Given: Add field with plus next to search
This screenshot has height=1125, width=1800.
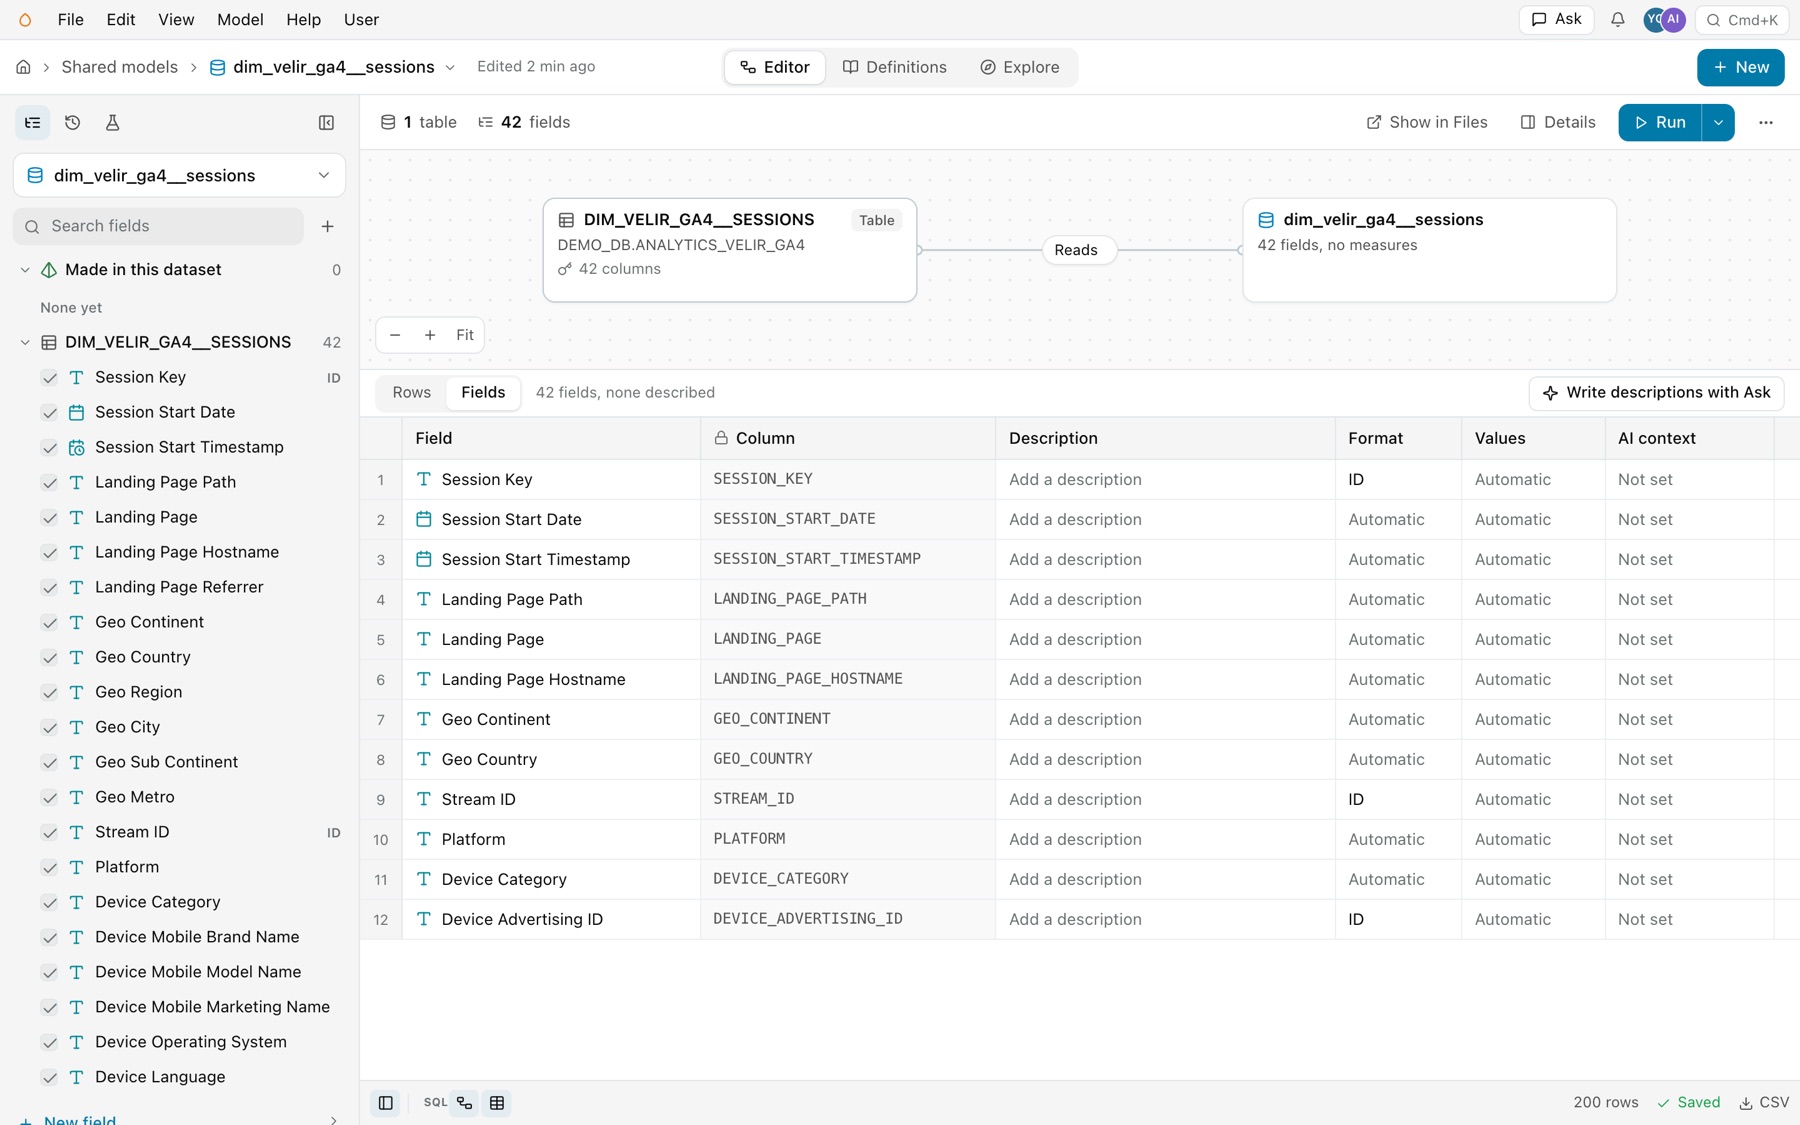Looking at the screenshot, I should point(327,226).
